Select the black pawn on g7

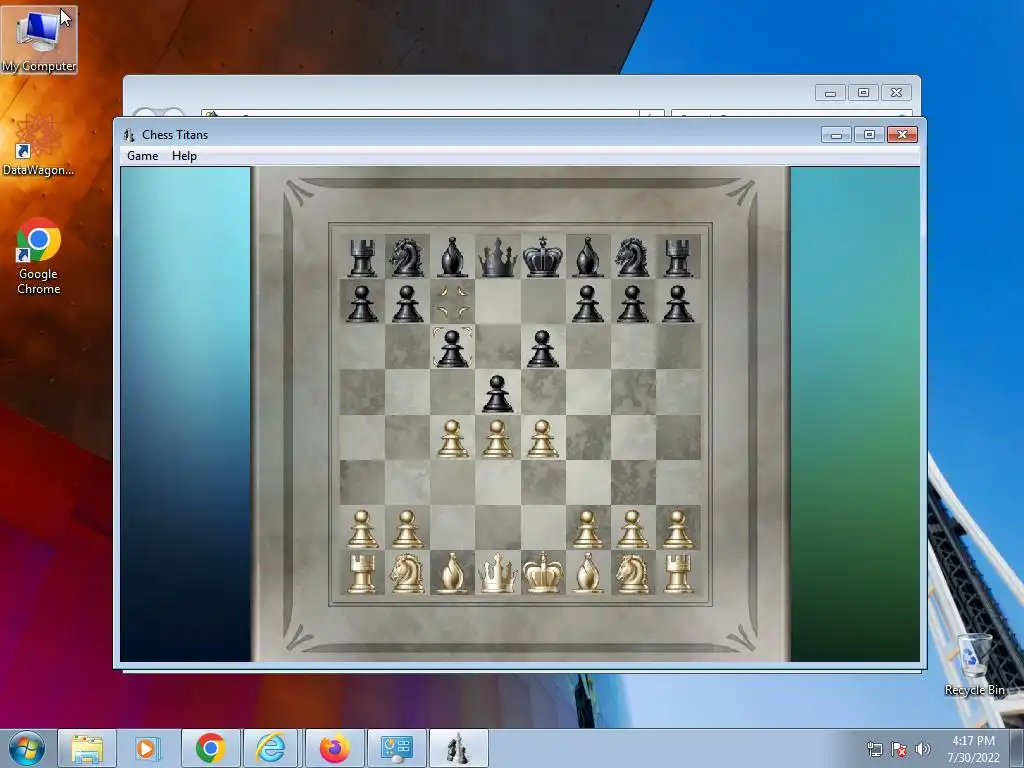pos(632,304)
